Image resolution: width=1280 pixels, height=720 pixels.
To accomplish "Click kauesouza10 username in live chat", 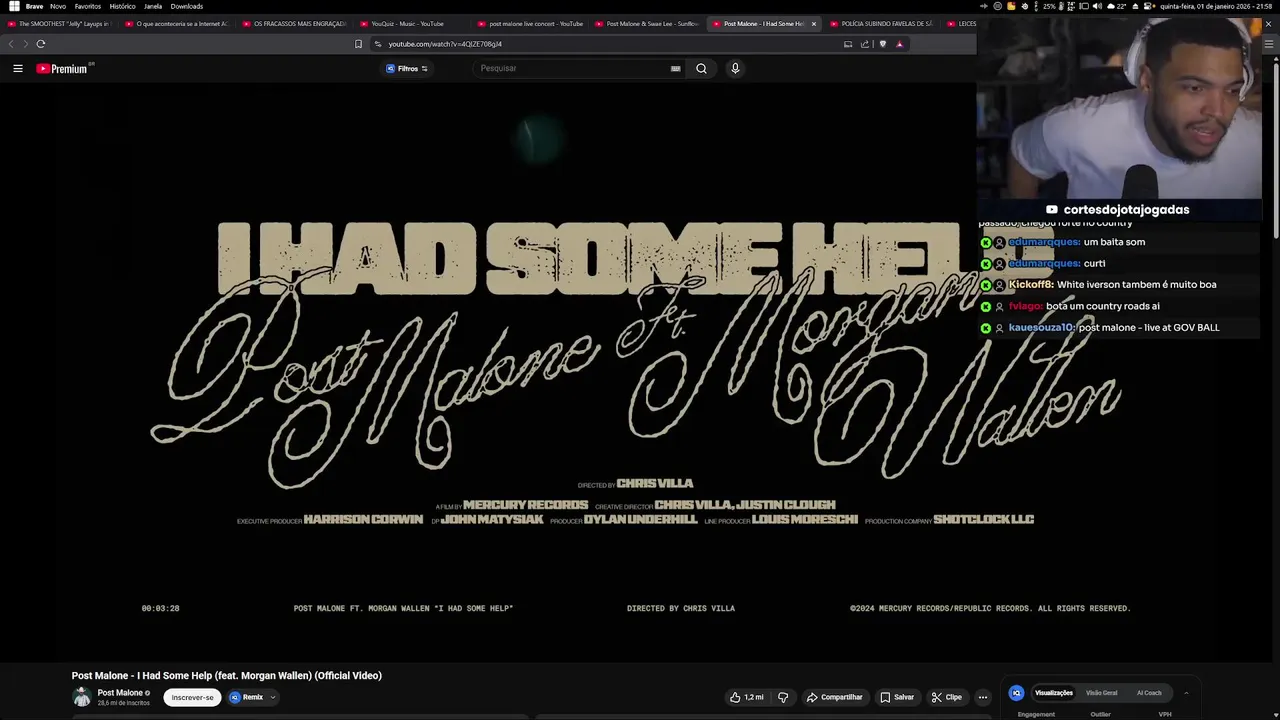I will coord(1041,327).
